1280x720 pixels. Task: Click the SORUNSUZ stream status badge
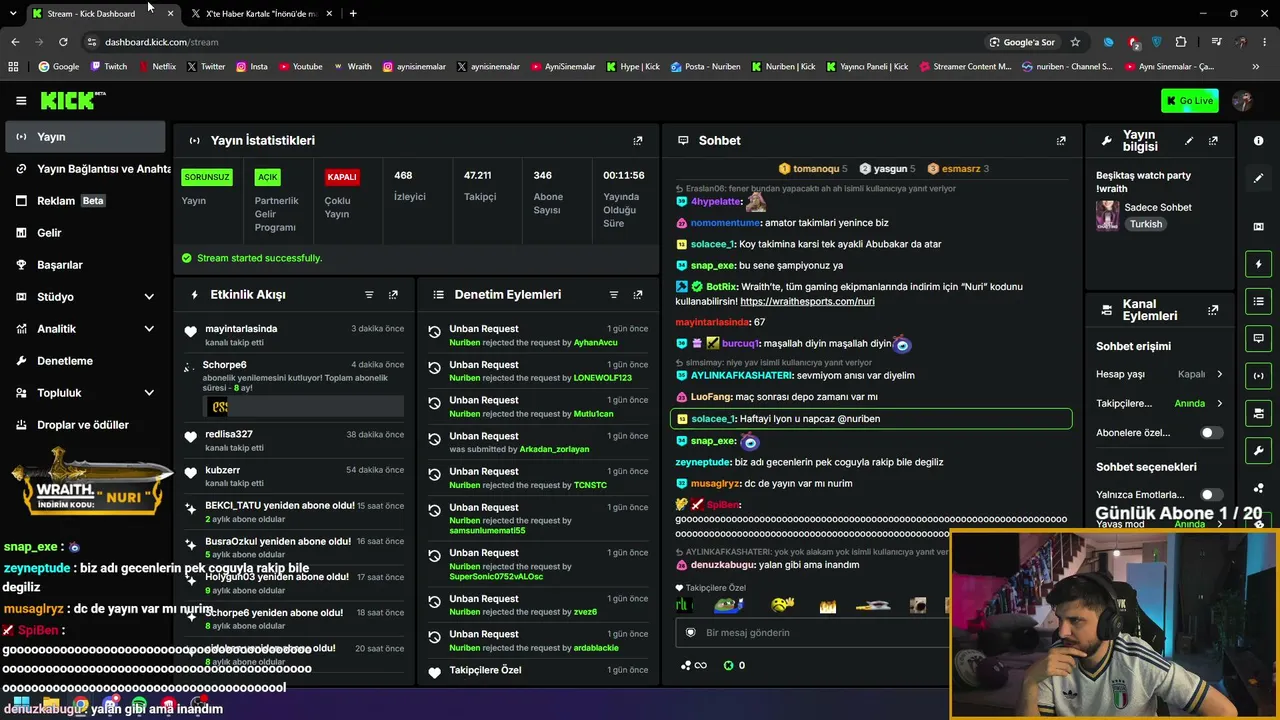[x=207, y=177]
